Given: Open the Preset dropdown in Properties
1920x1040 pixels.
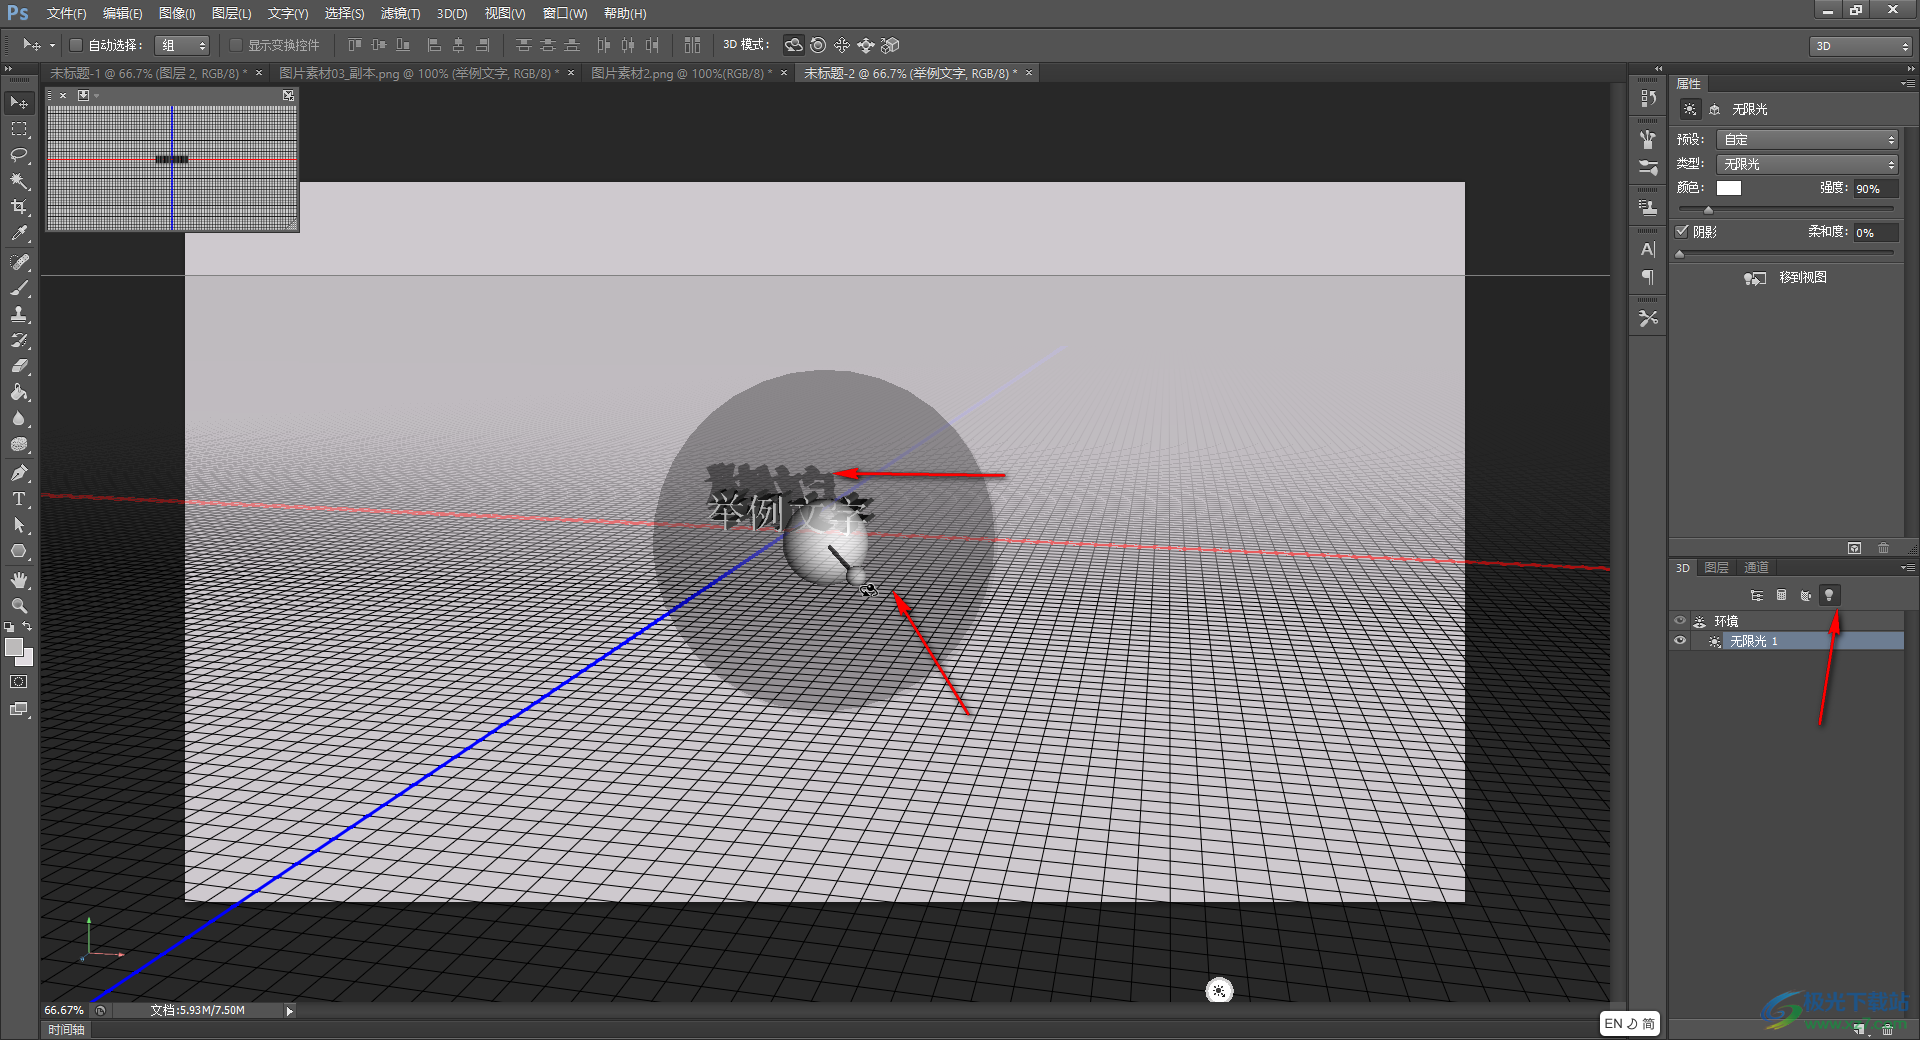Looking at the screenshot, I should (x=1807, y=140).
